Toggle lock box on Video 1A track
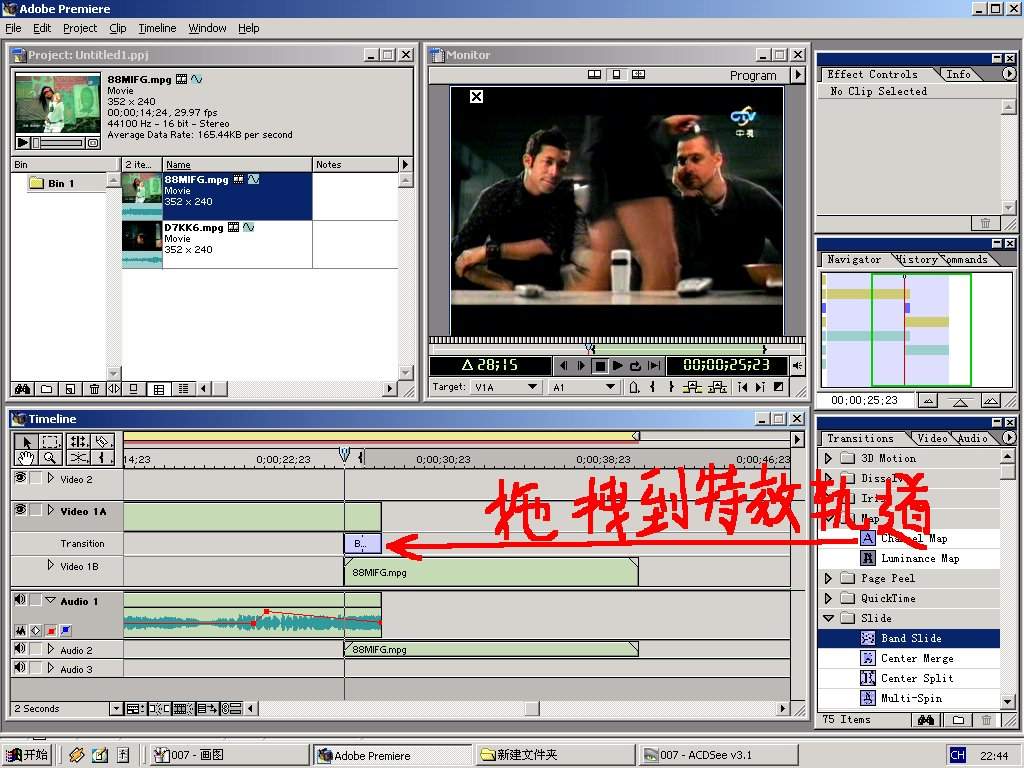 pos(36,509)
